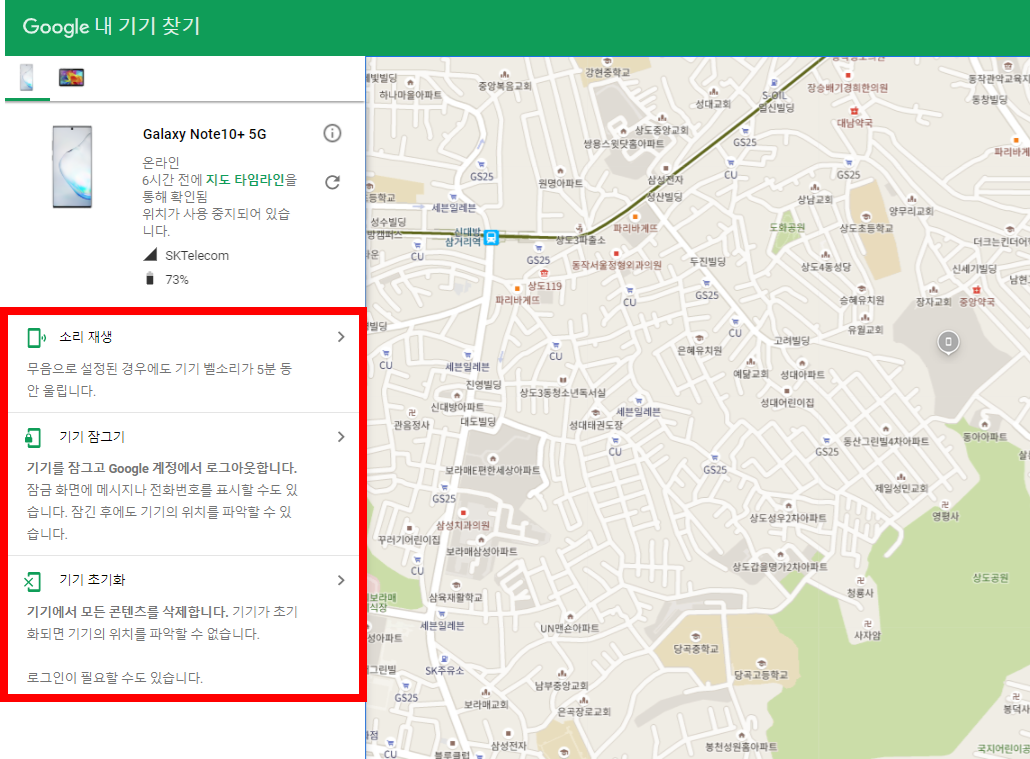The width and height of the screenshot is (1030, 759).
Task: Click the 꾸러기어린이집 map label
Action: click(409, 540)
